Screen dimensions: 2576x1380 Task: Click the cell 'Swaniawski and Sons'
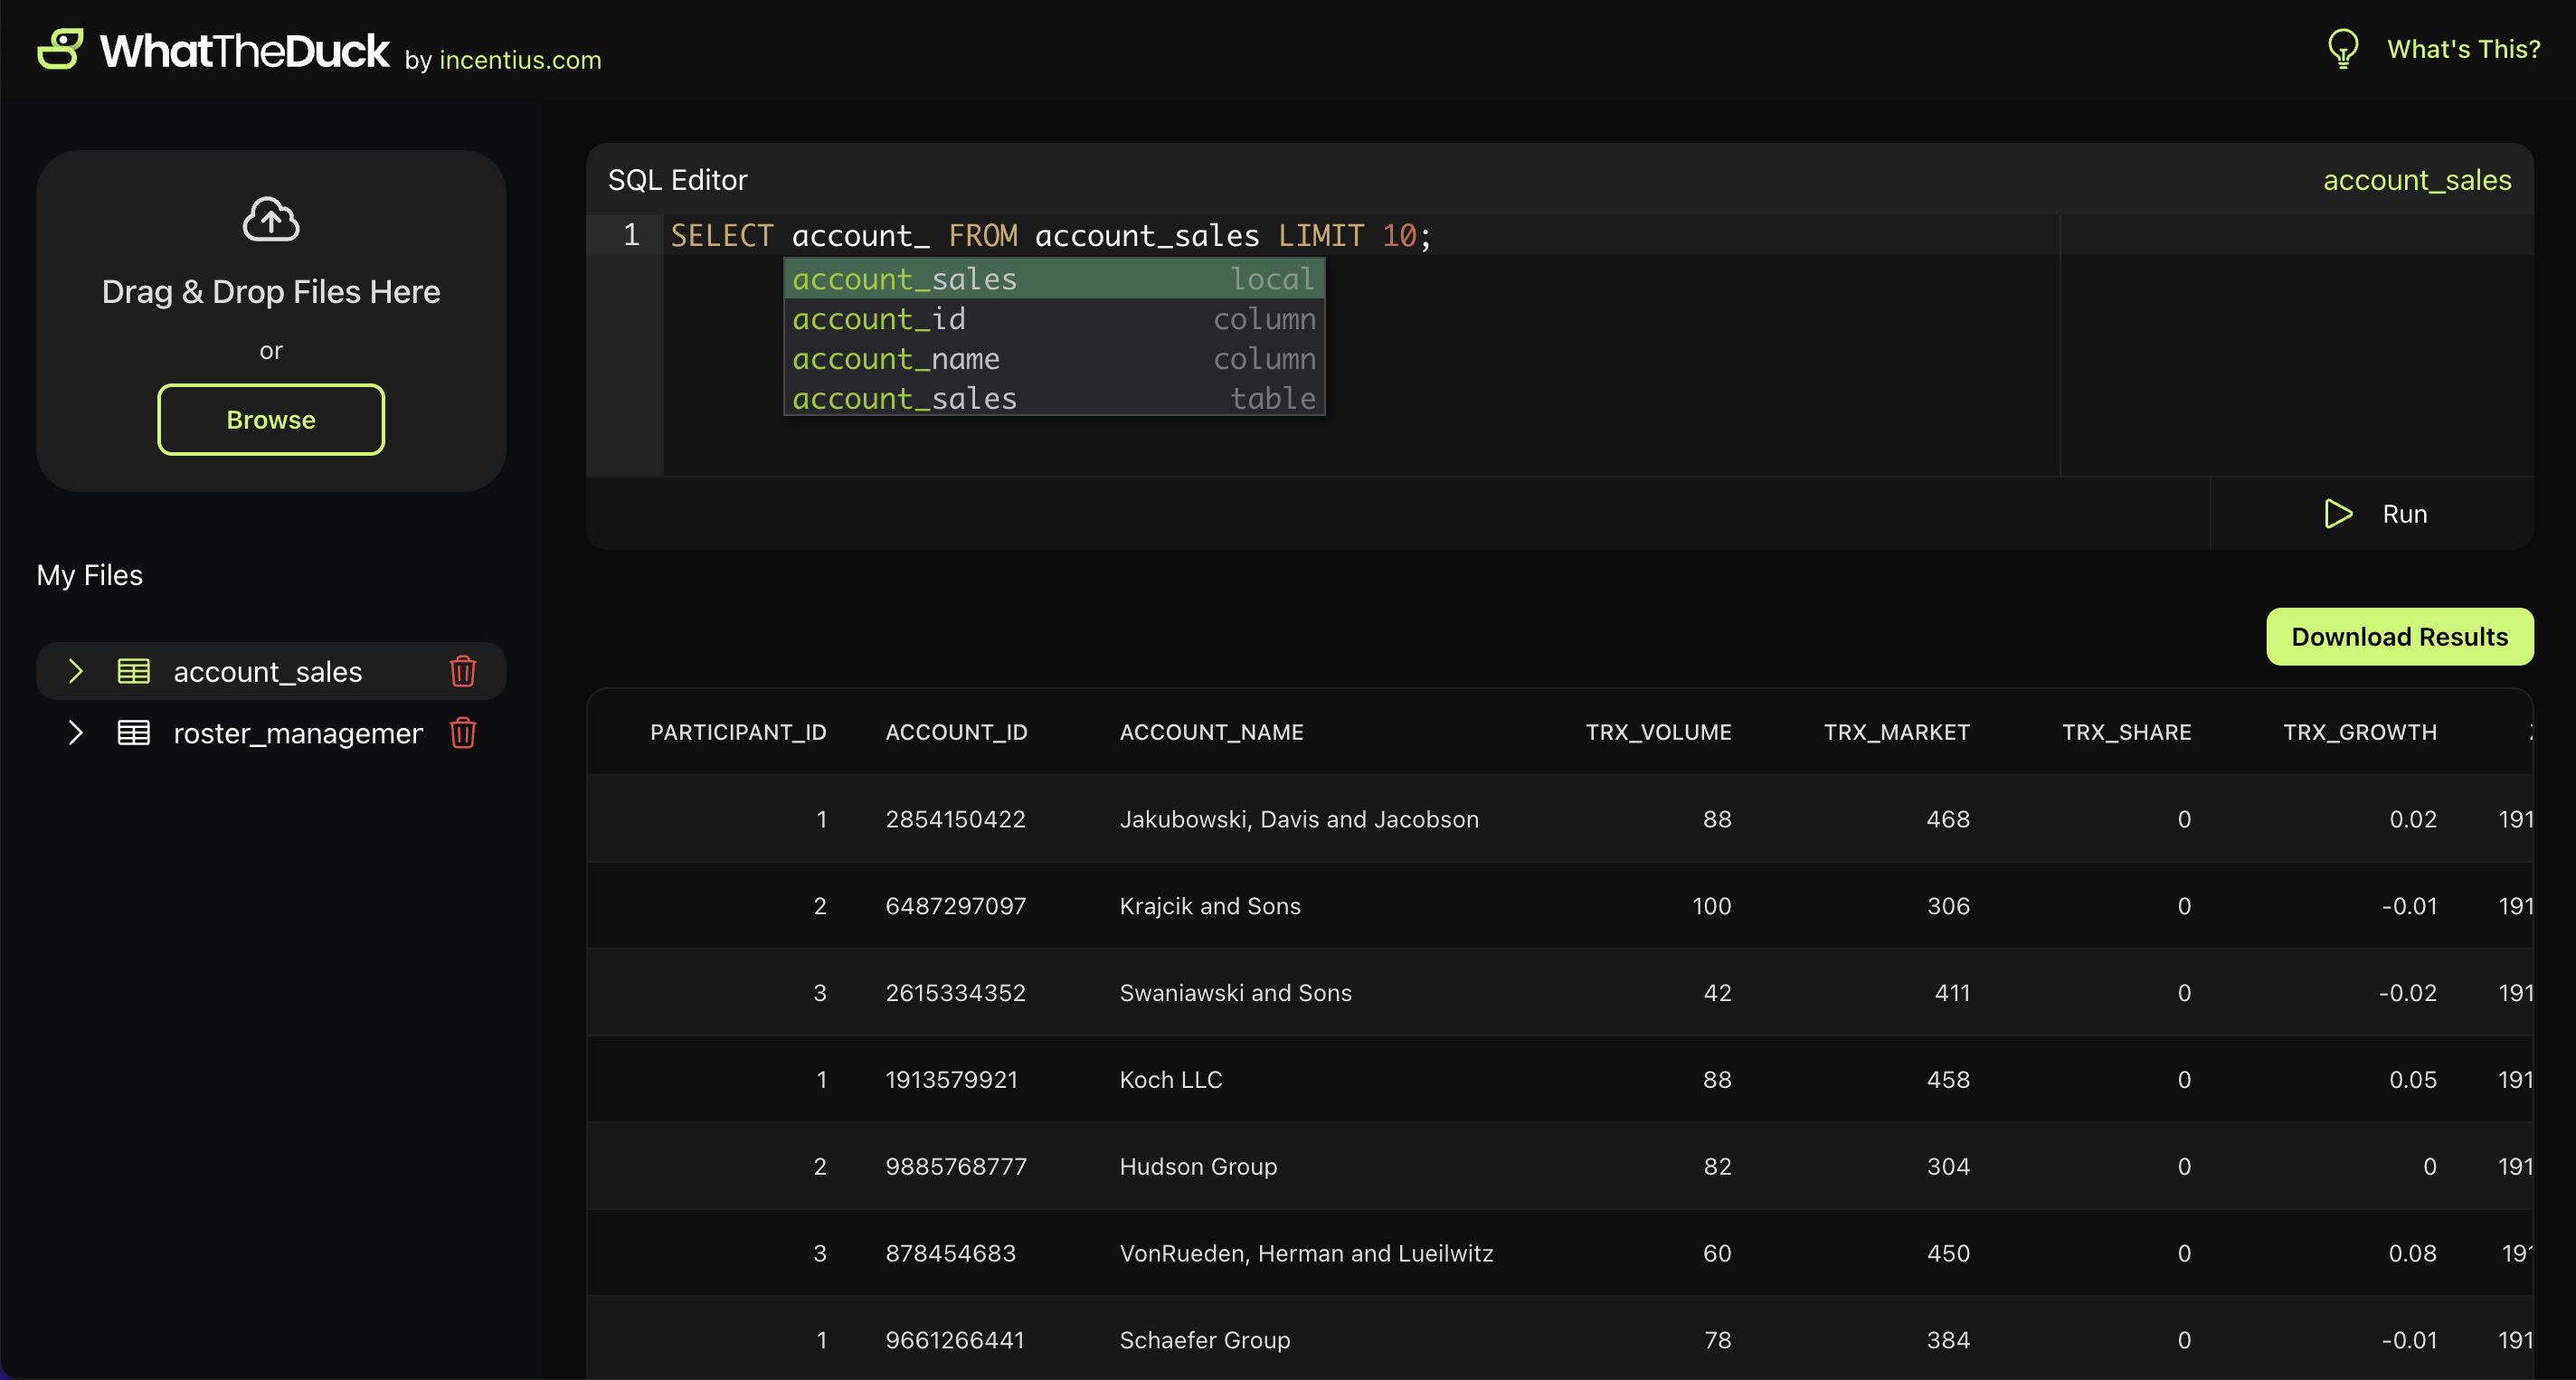pyautogui.click(x=1235, y=993)
